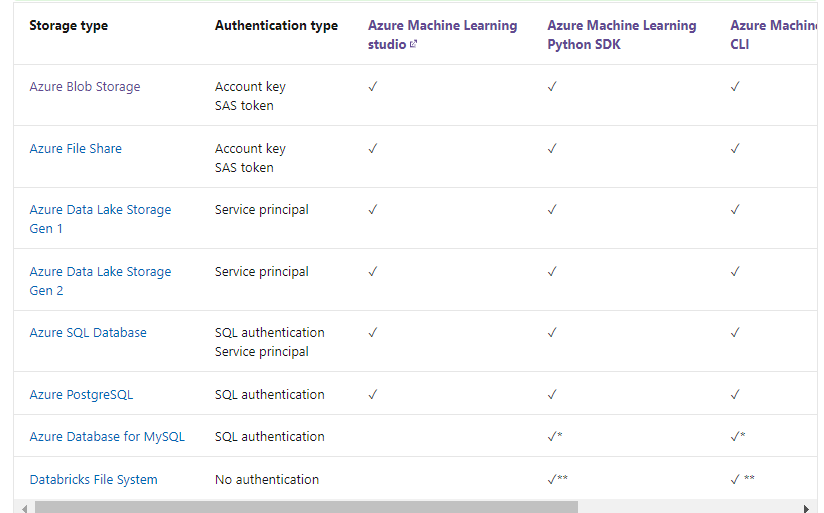Image resolution: width=824 pixels, height=513 pixels.
Task: Open Azure Machine Learning studio header link
Action: pos(442,26)
